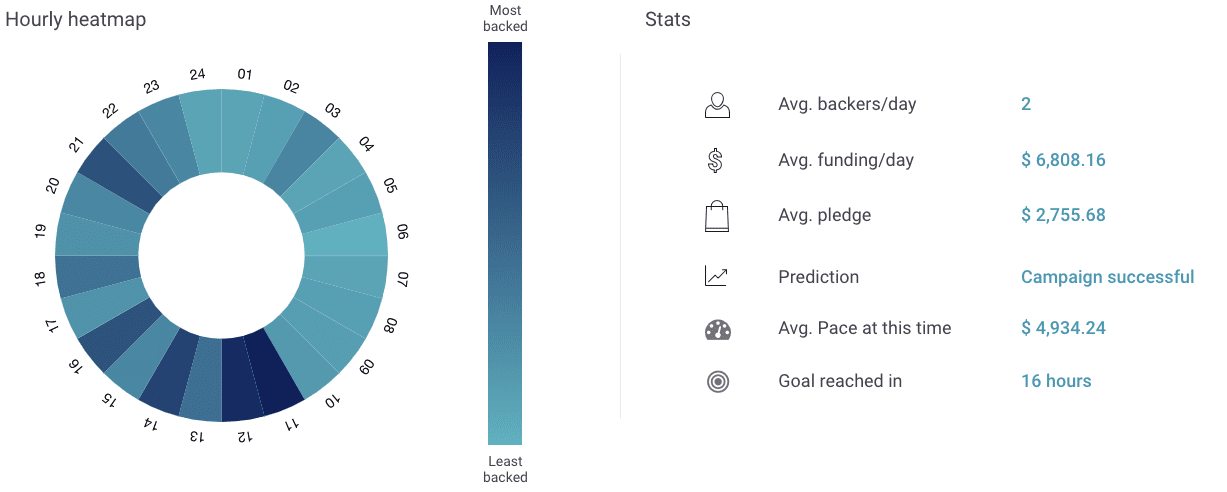
Task: Click the goal target icon
Action: click(x=717, y=381)
